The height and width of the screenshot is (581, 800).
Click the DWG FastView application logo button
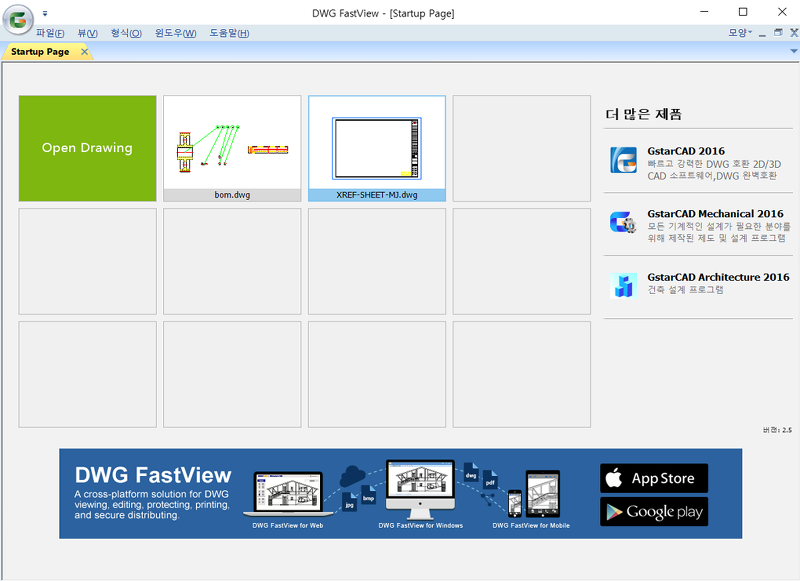[18, 19]
